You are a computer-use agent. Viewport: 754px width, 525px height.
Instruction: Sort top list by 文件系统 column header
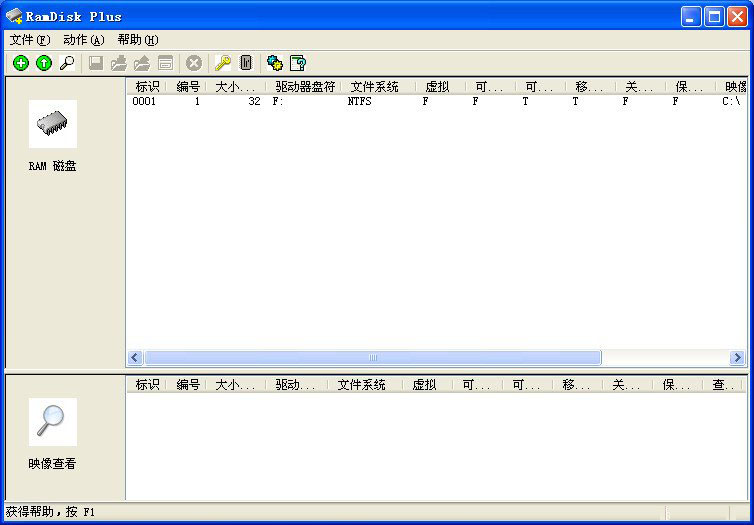(374, 87)
